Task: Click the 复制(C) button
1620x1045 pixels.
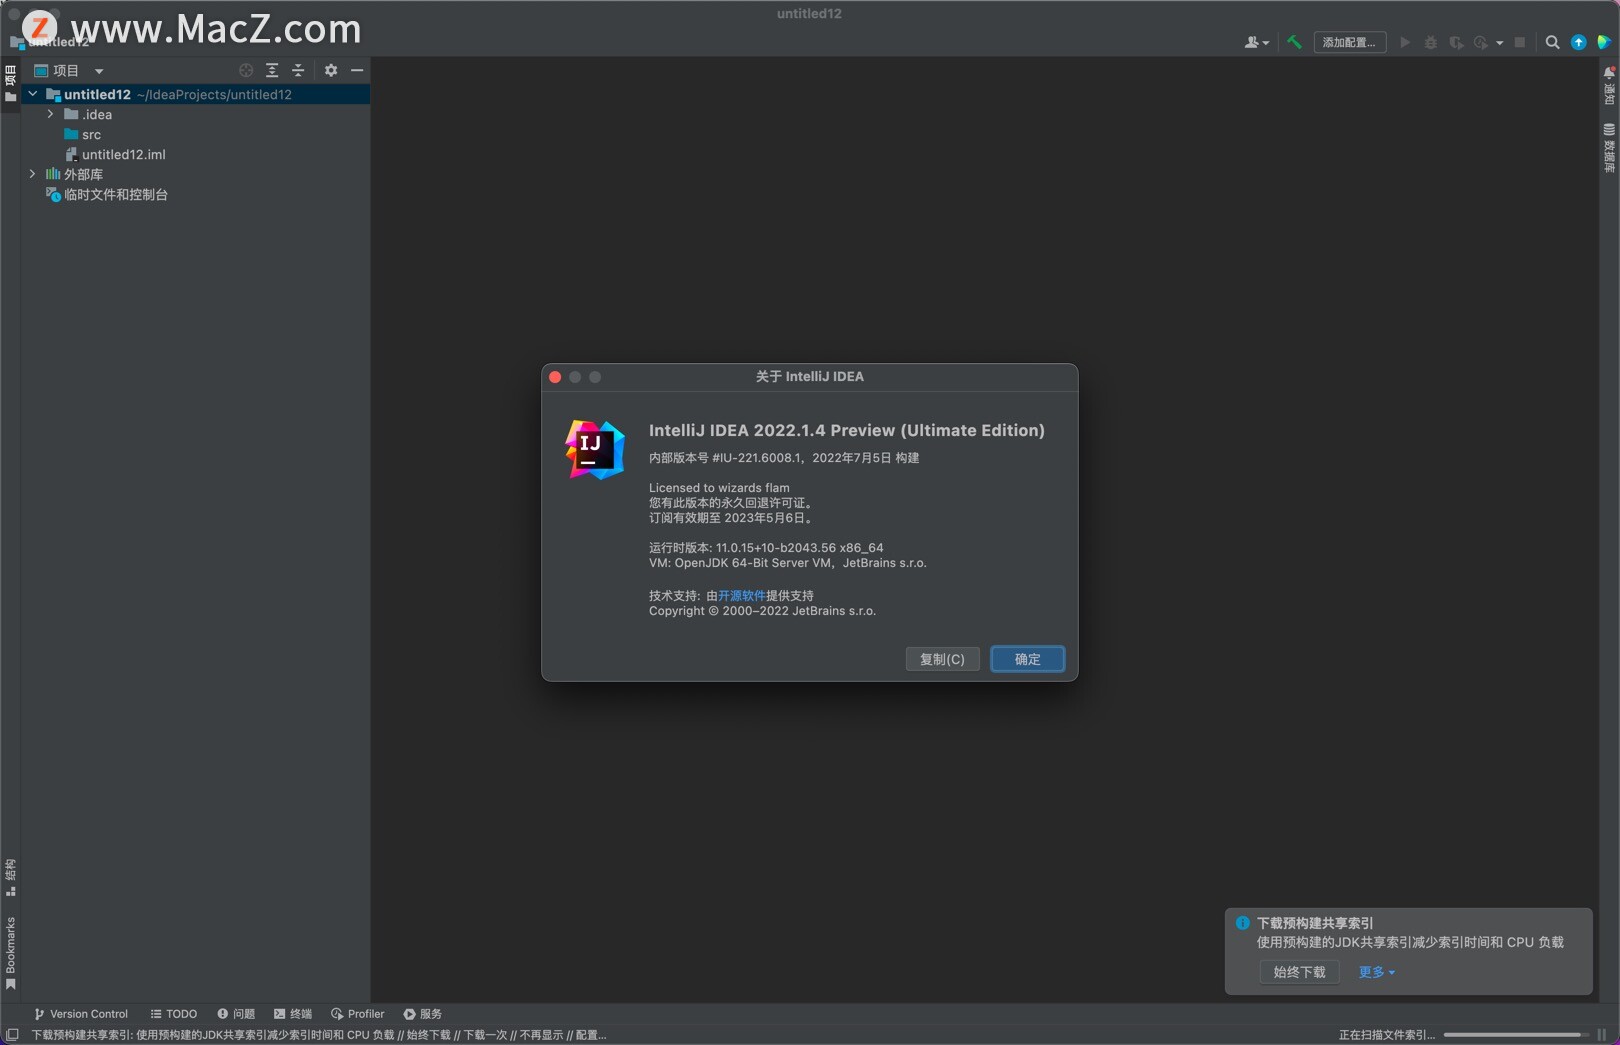Action: click(x=942, y=659)
